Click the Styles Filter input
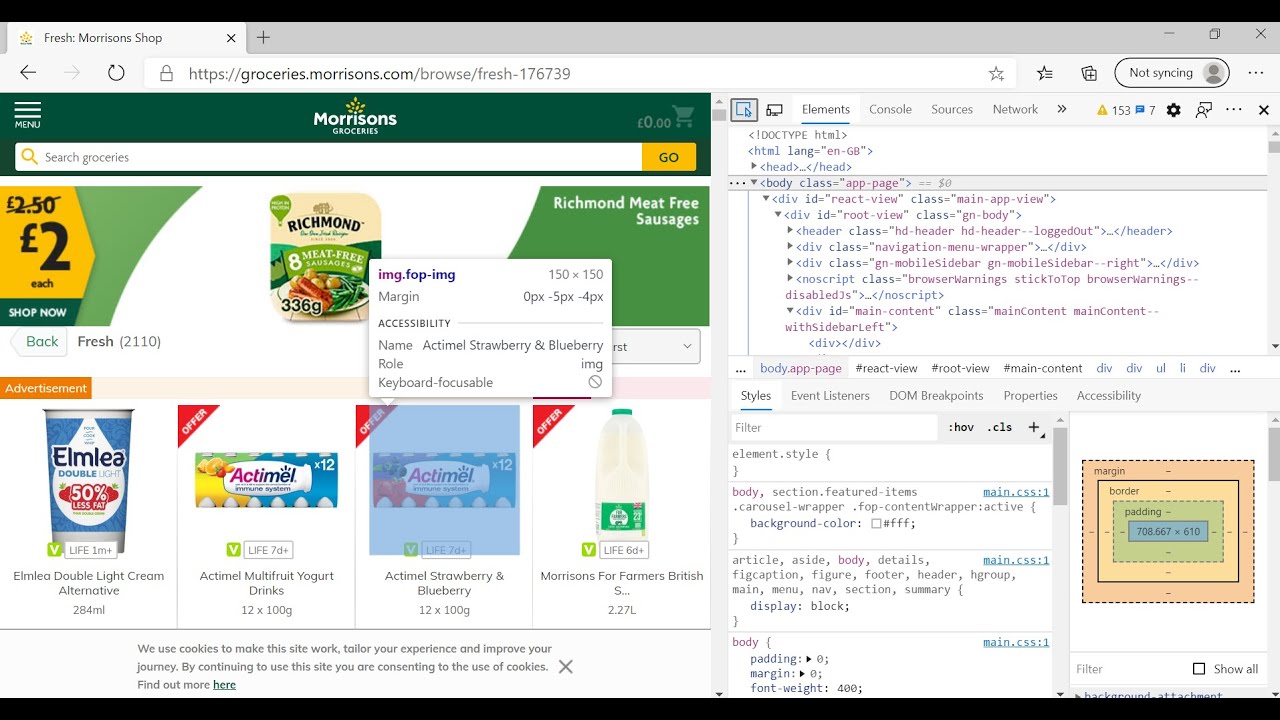 [x=834, y=427]
